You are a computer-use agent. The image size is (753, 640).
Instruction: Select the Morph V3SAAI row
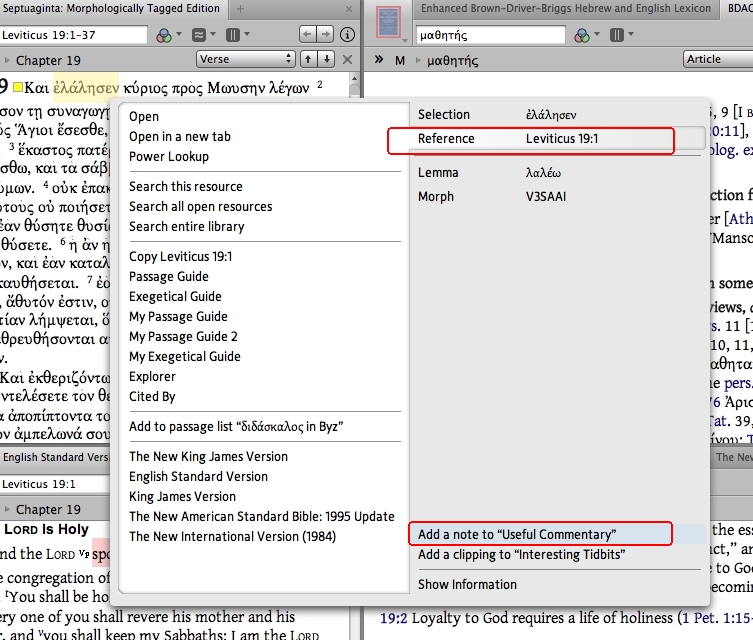tap(557, 197)
